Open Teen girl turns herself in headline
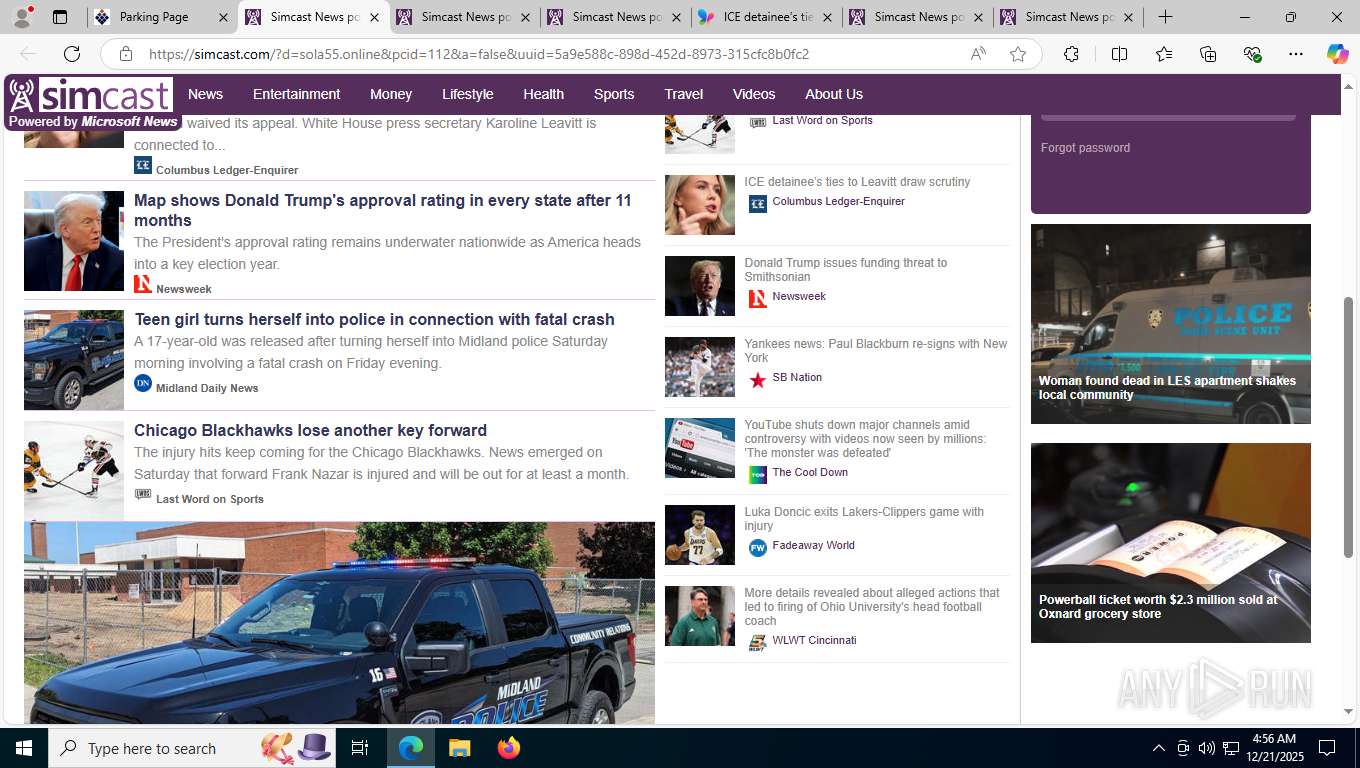1360x768 pixels. (x=374, y=319)
